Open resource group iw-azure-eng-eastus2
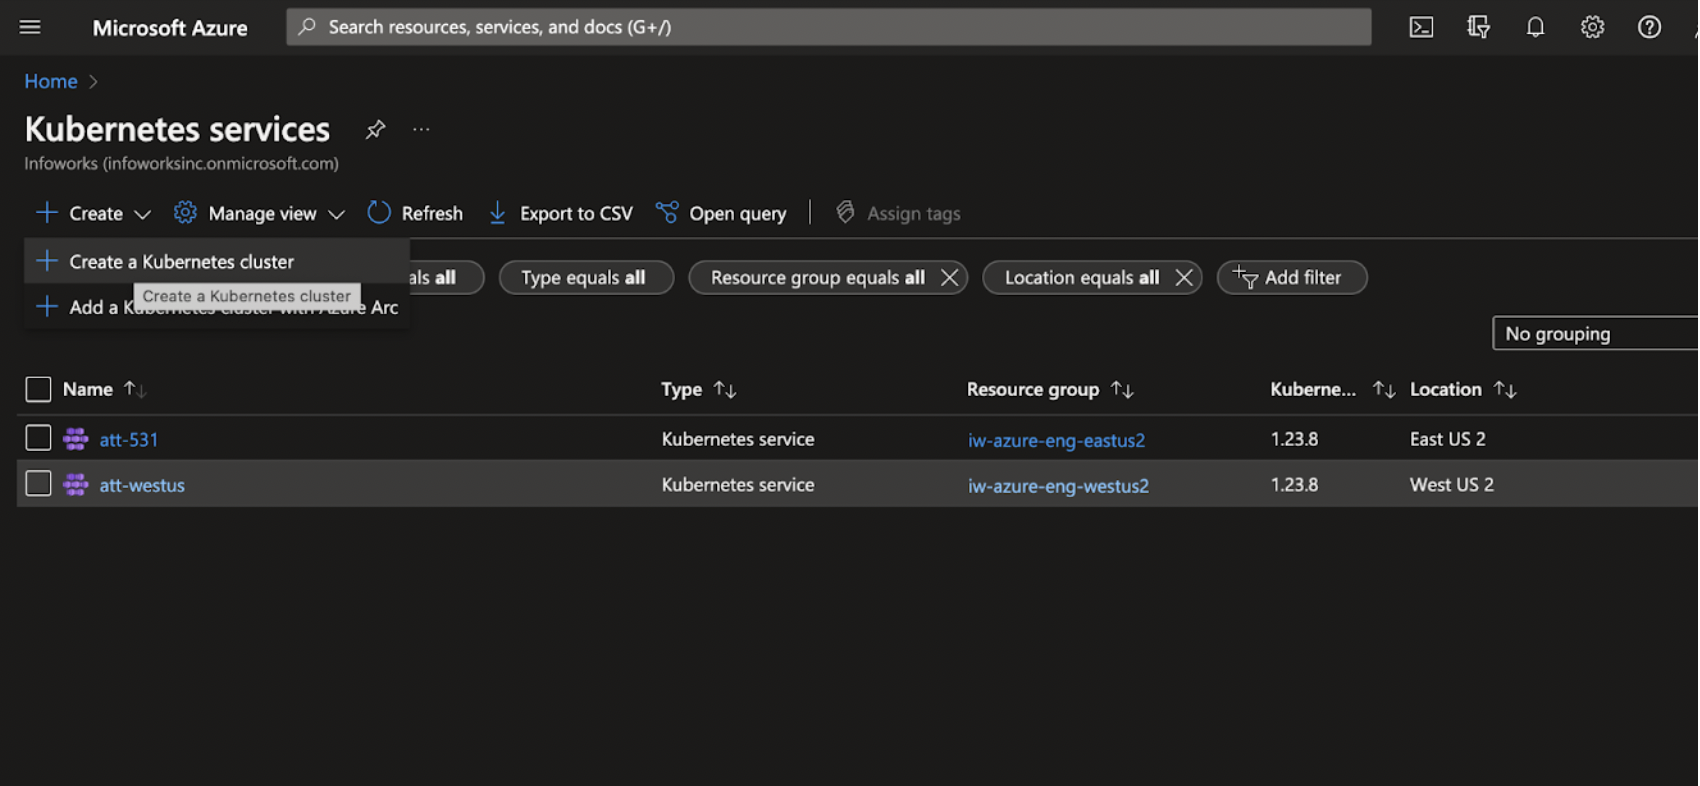 point(1056,440)
